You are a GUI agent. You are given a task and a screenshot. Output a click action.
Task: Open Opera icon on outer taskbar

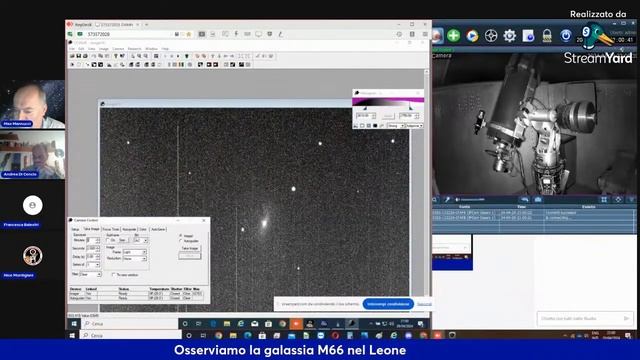335,336
